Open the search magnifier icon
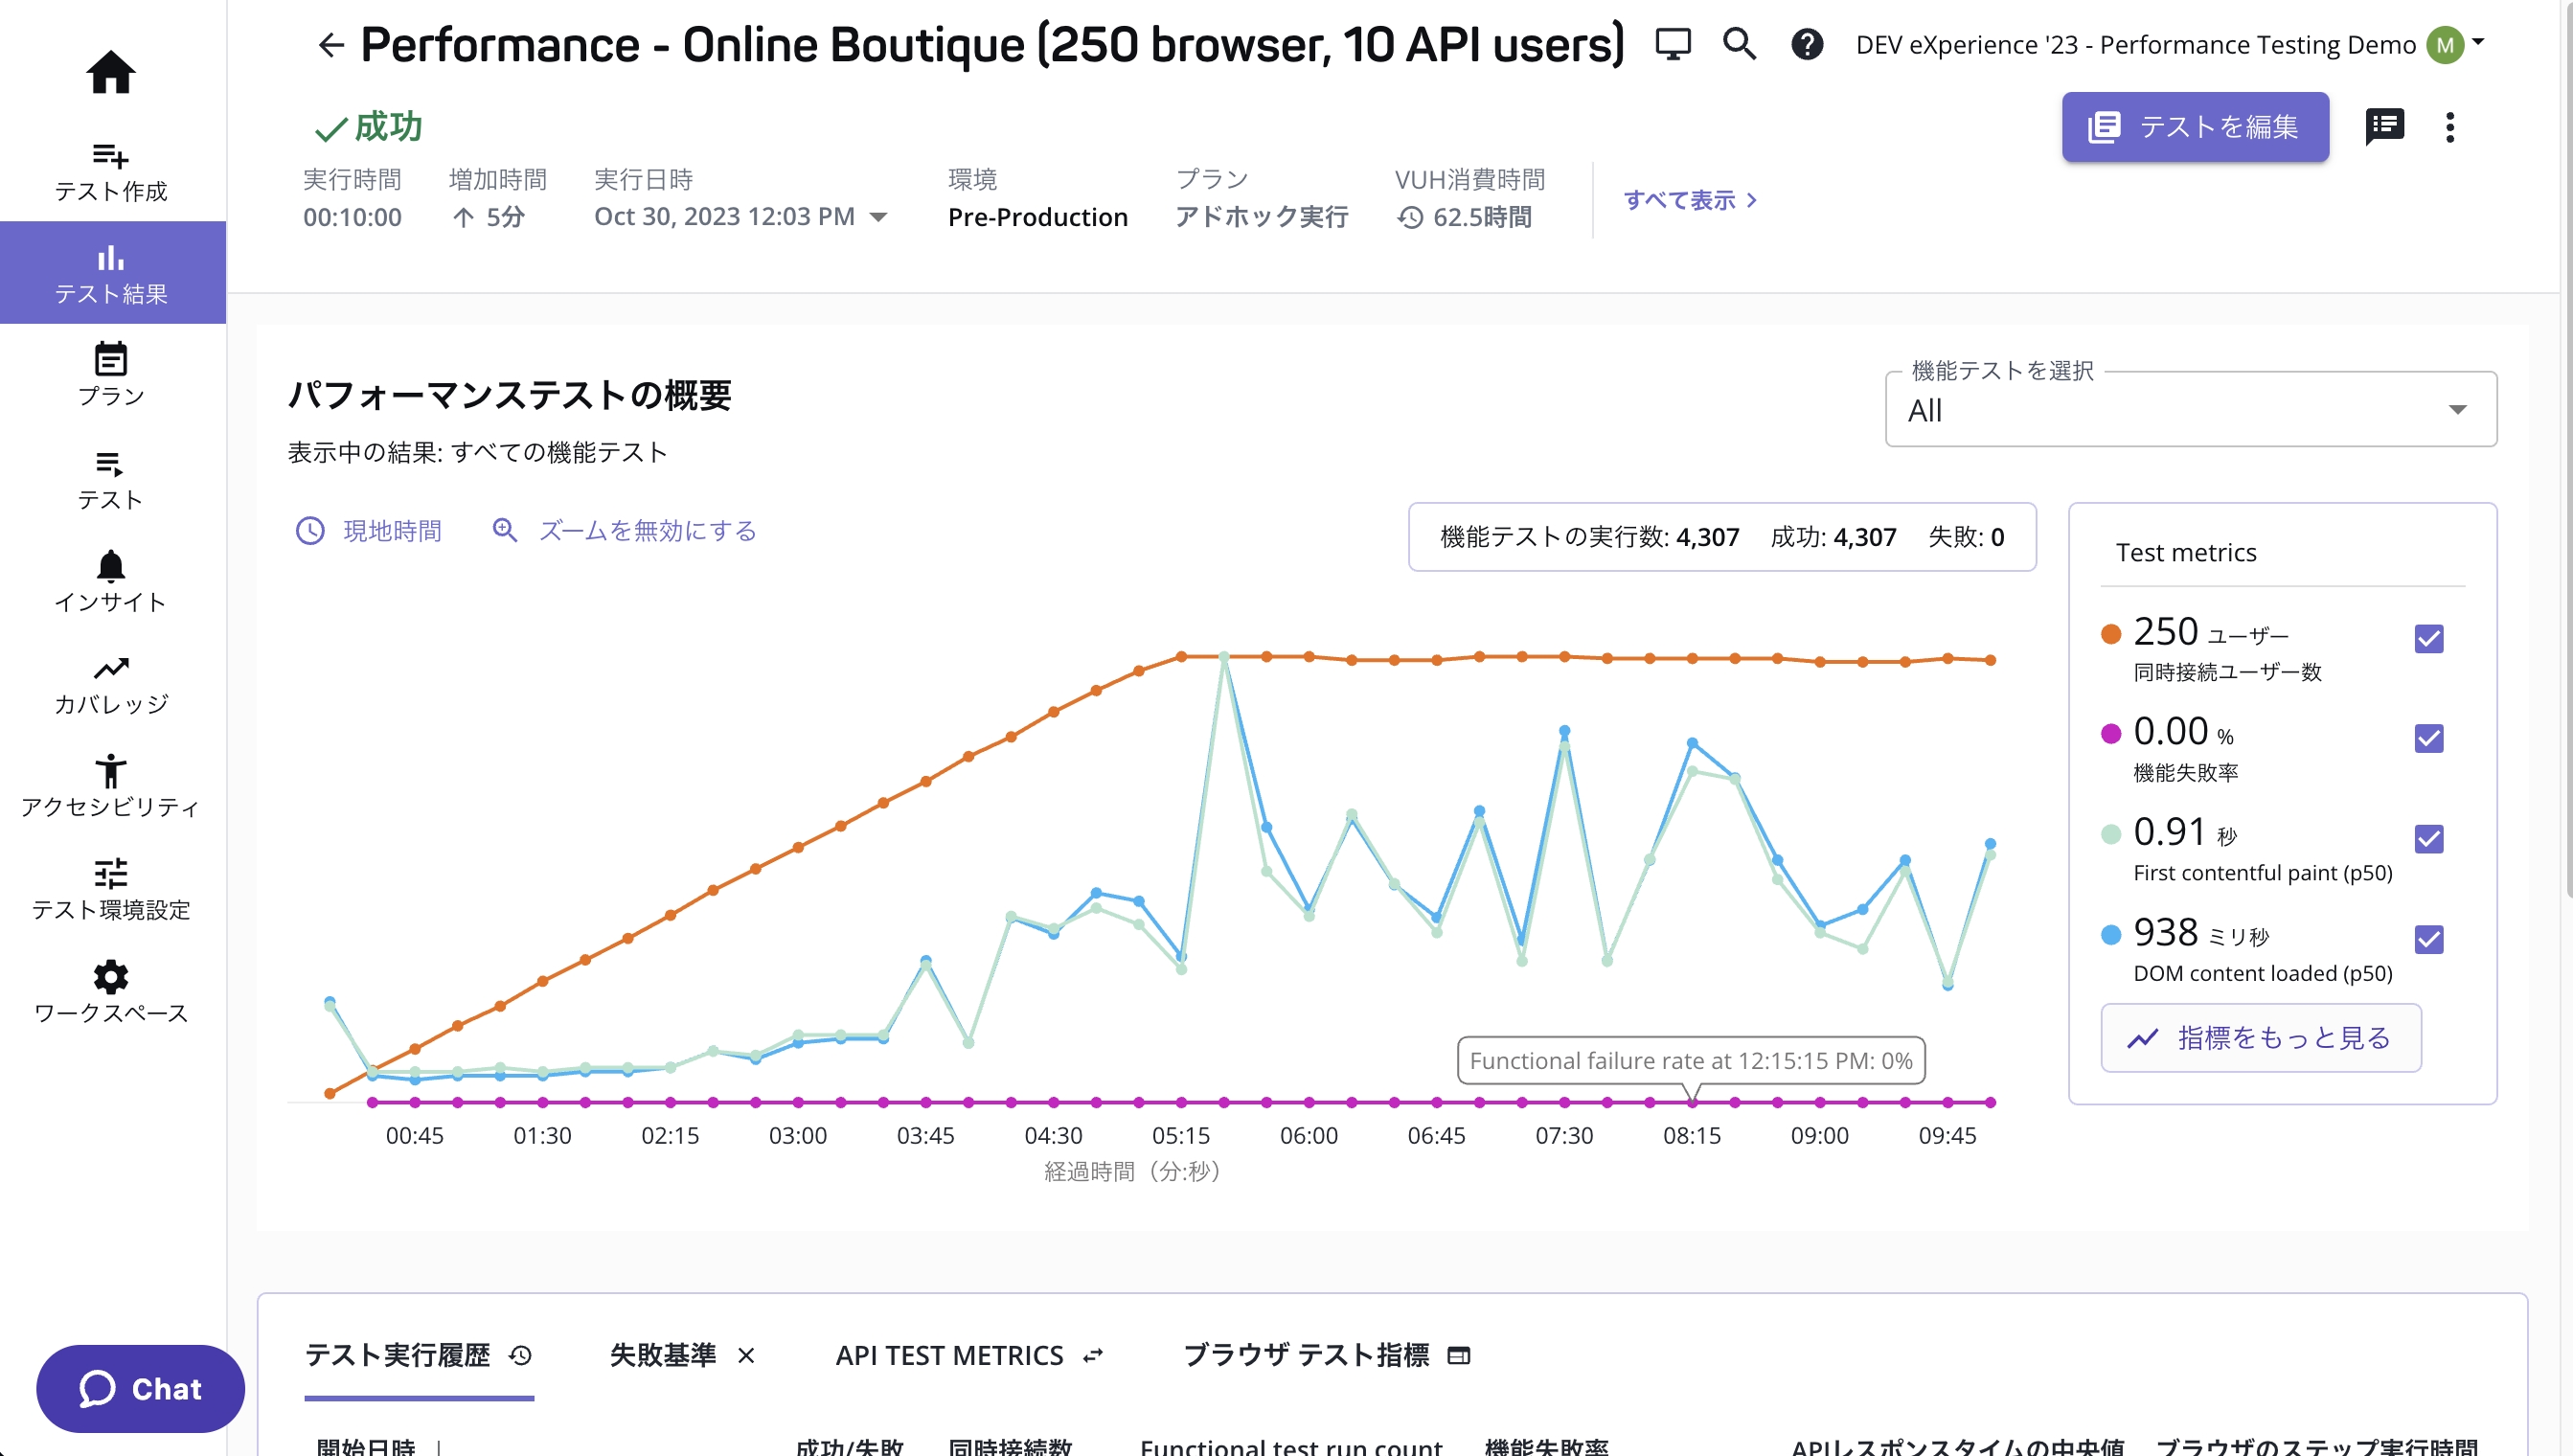2573x1456 pixels. pos(1739,45)
